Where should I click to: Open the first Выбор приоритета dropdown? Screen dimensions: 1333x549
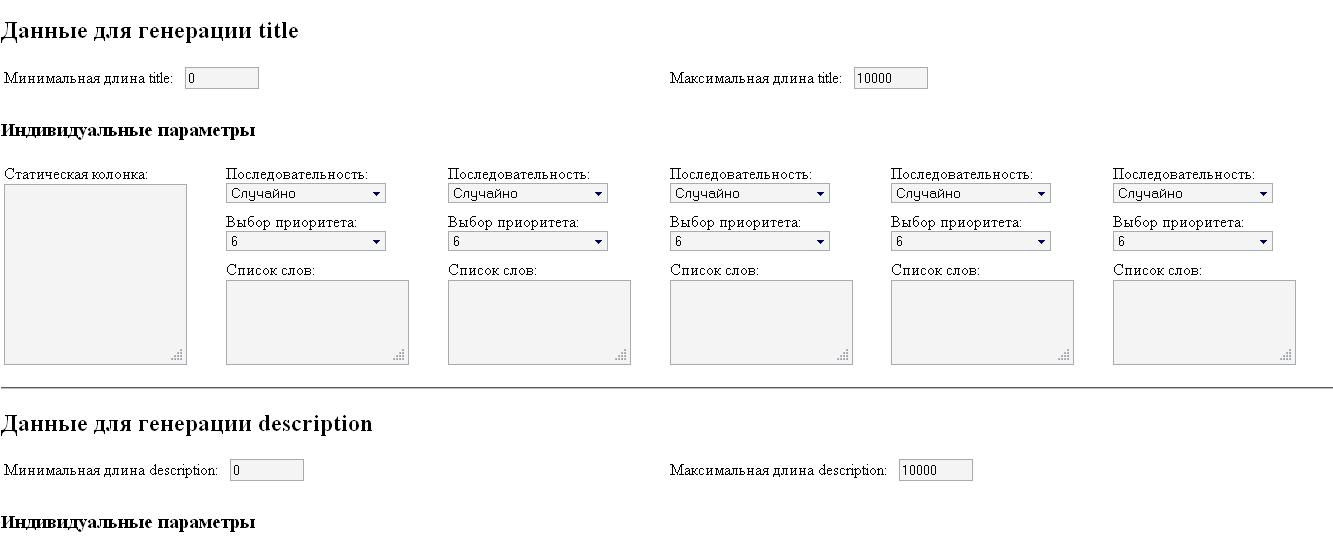pyautogui.click(x=305, y=241)
